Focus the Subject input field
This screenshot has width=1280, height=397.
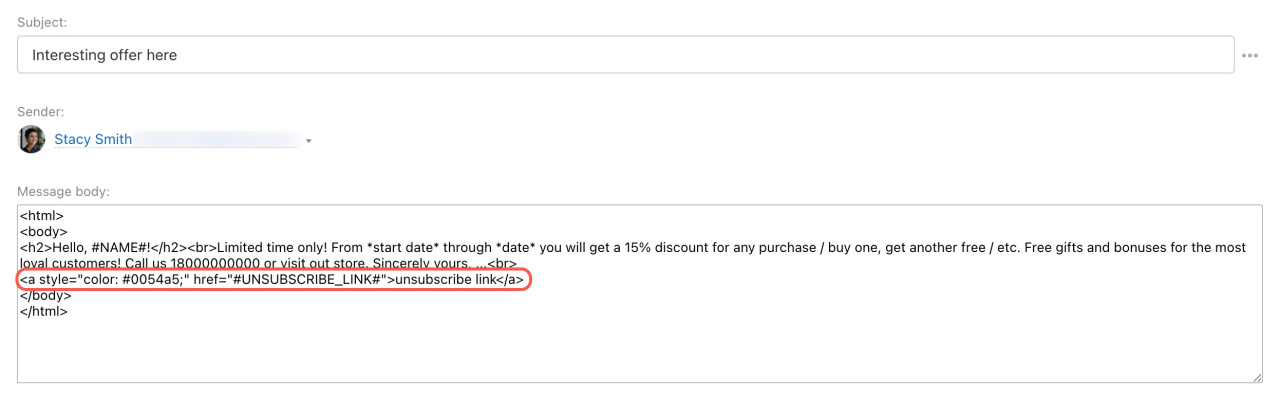(625, 55)
